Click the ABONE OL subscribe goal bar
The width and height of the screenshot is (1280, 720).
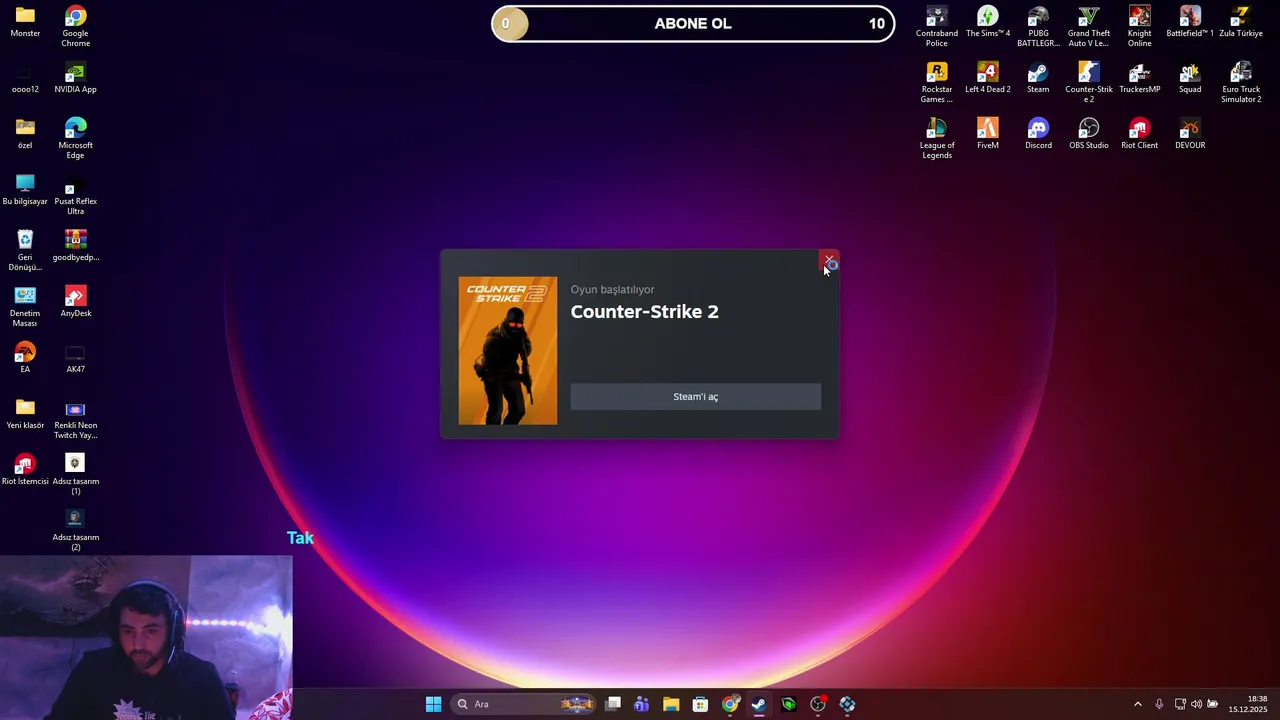click(x=693, y=24)
